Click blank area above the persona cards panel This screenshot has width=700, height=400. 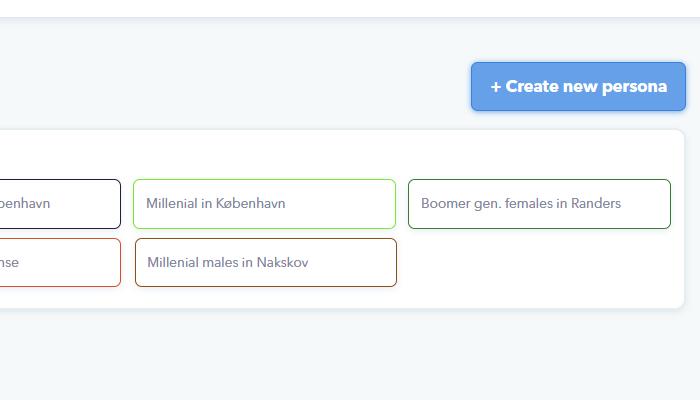pos(223,85)
